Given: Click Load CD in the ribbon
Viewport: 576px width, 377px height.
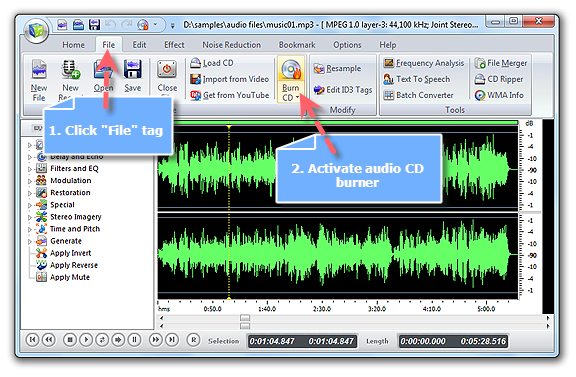Looking at the screenshot, I should click(x=212, y=63).
